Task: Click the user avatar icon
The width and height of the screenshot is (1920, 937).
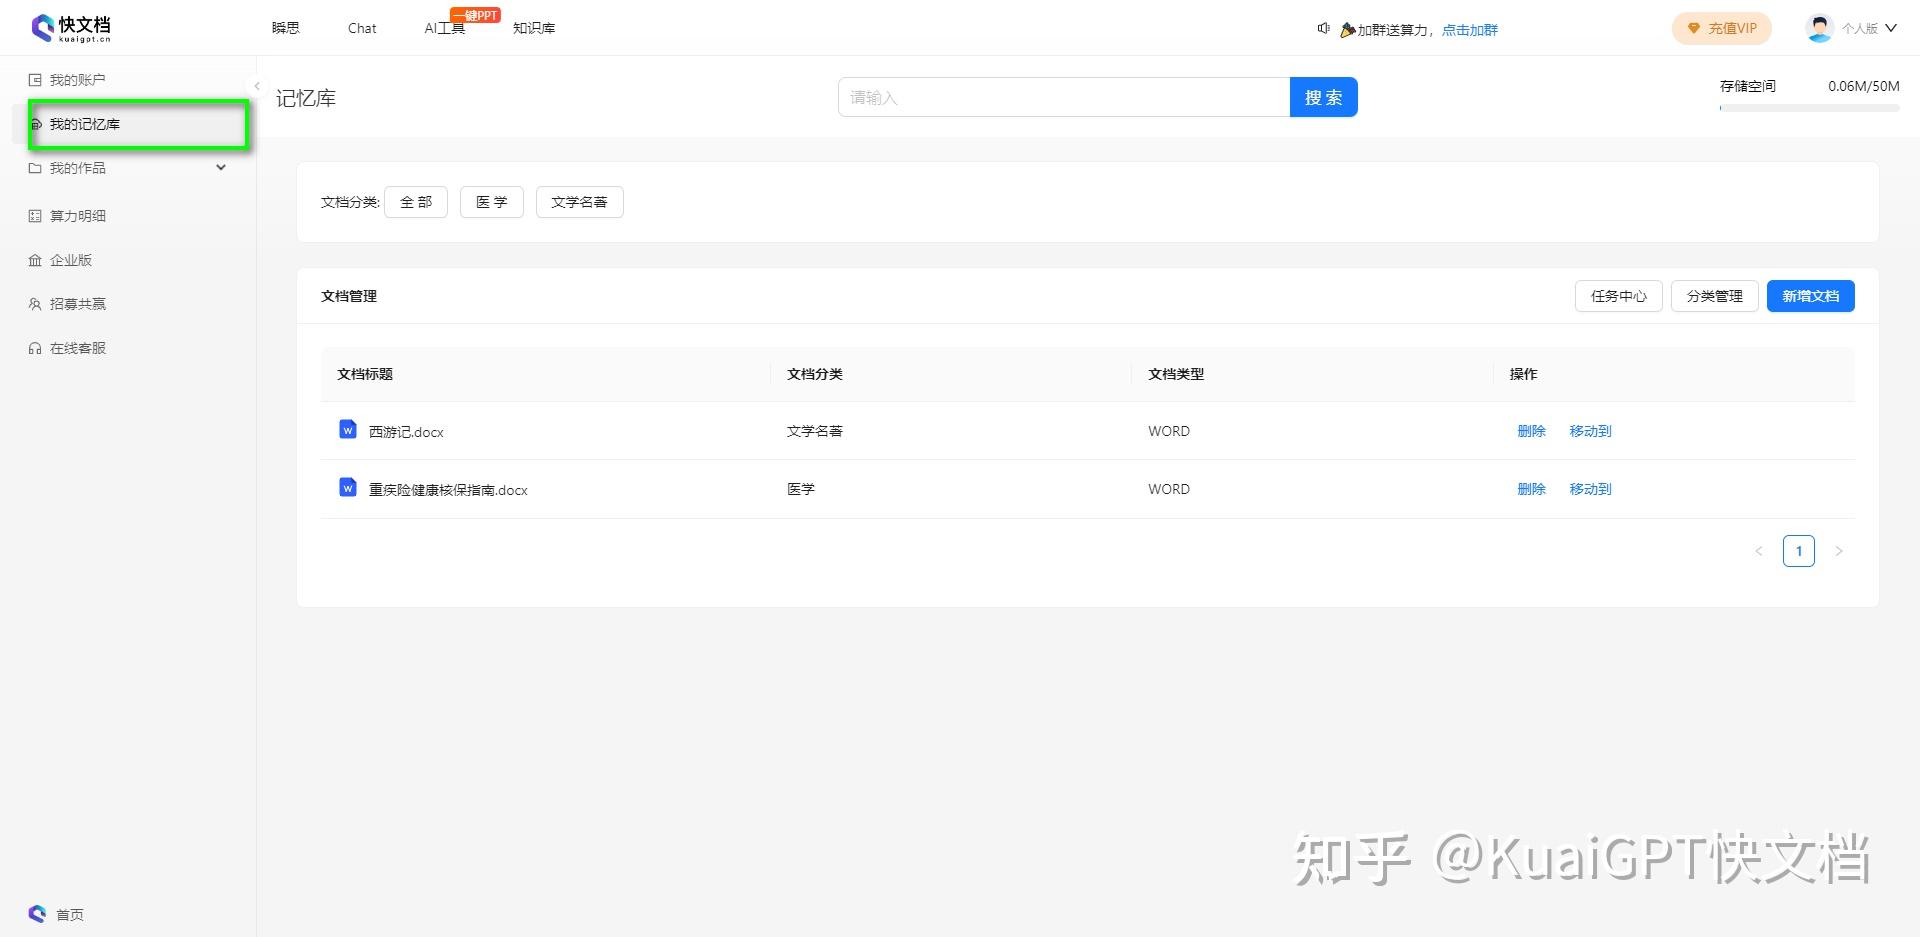Action: coord(1819,28)
